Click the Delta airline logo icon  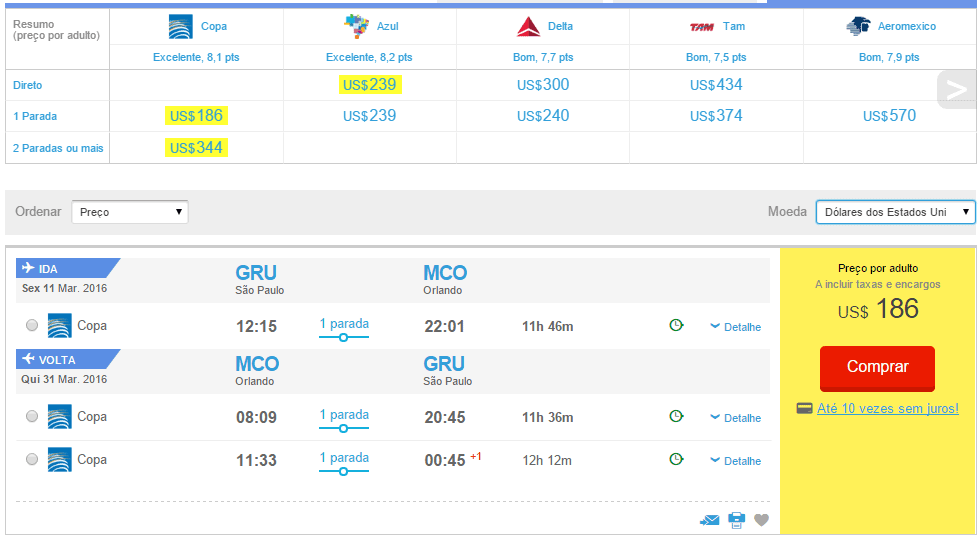point(528,27)
